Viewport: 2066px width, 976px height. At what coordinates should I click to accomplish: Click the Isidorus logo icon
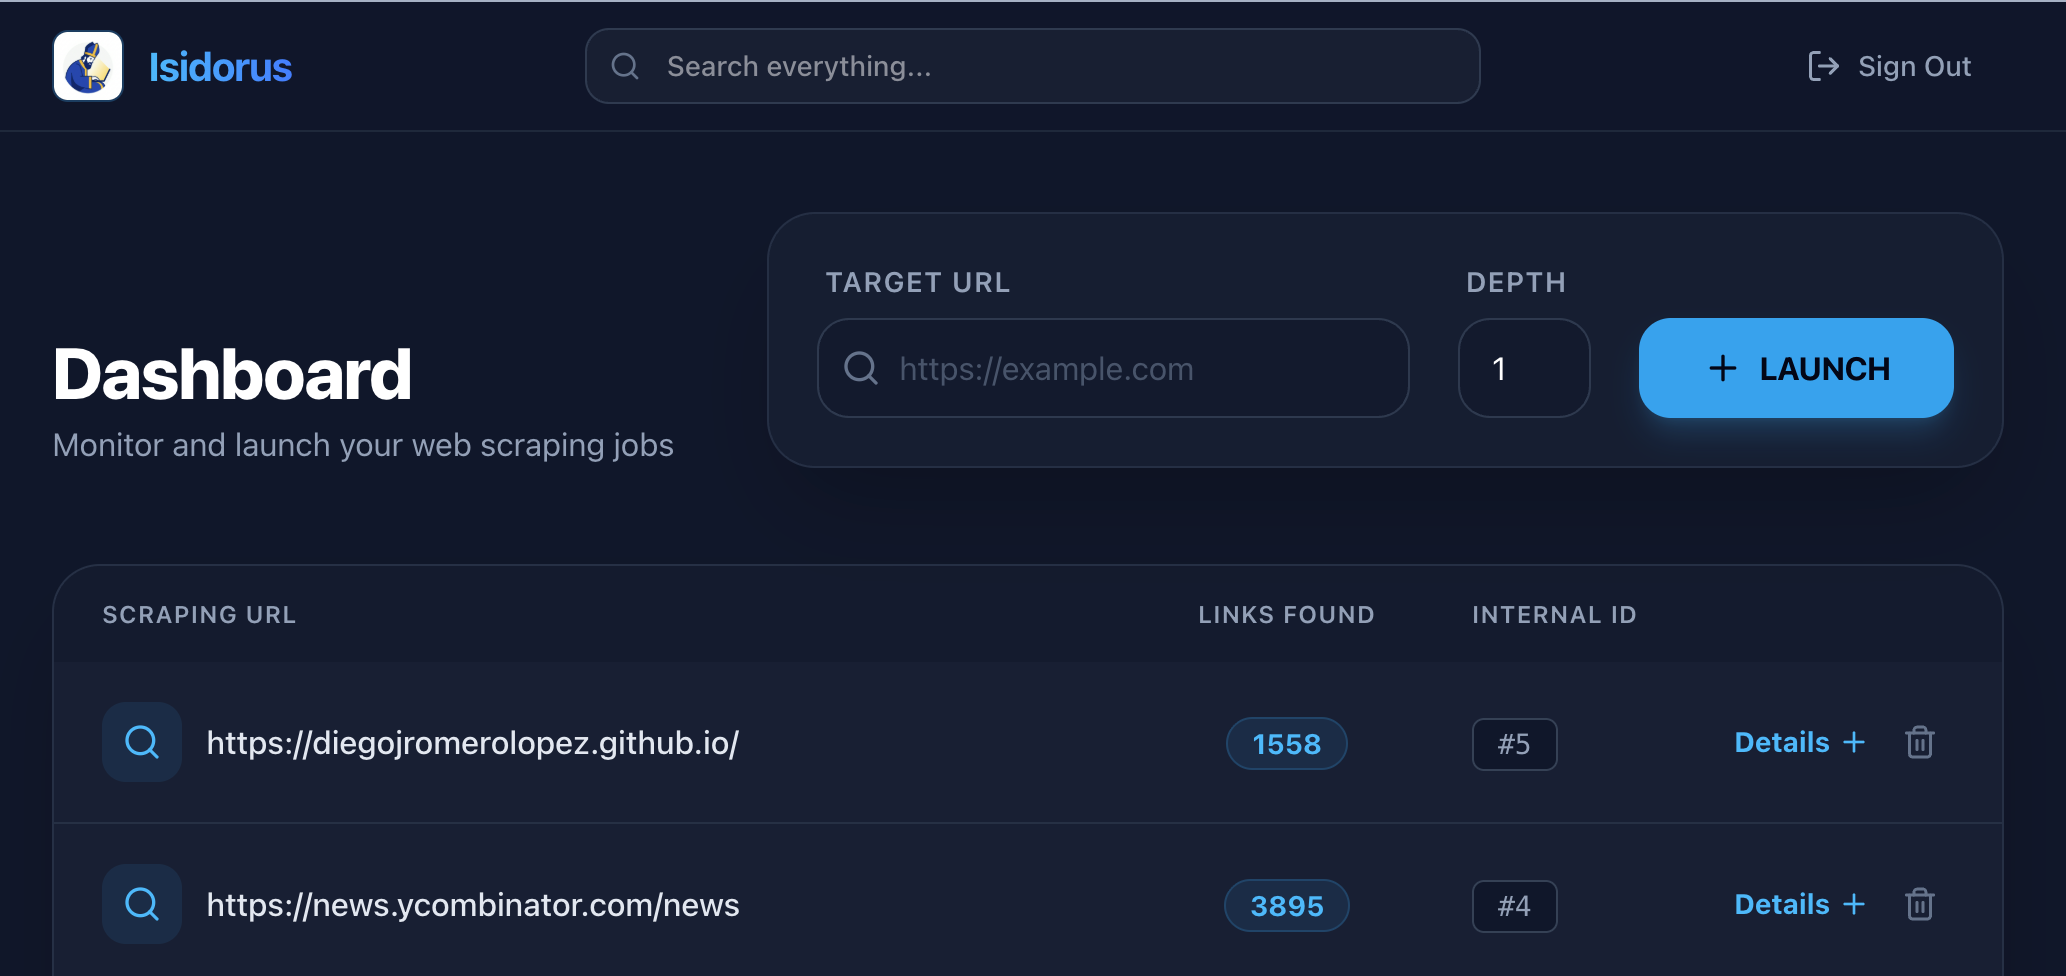tap(88, 66)
